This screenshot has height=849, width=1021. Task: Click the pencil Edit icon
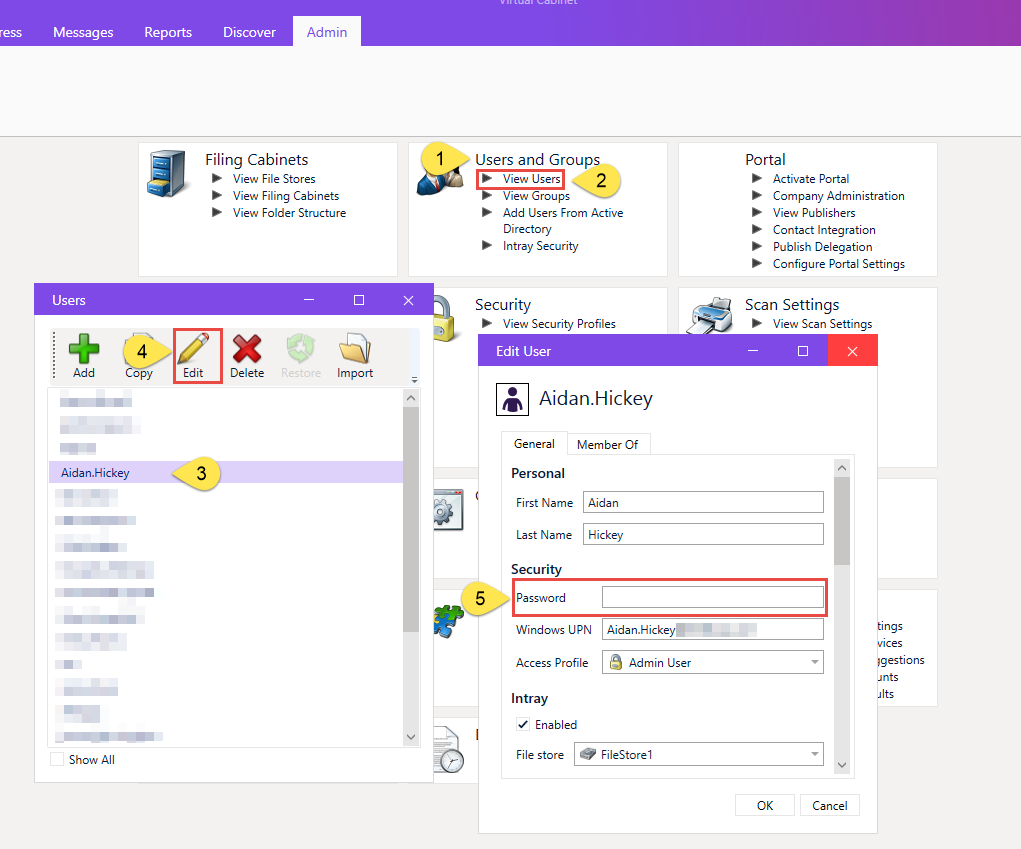pos(193,348)
